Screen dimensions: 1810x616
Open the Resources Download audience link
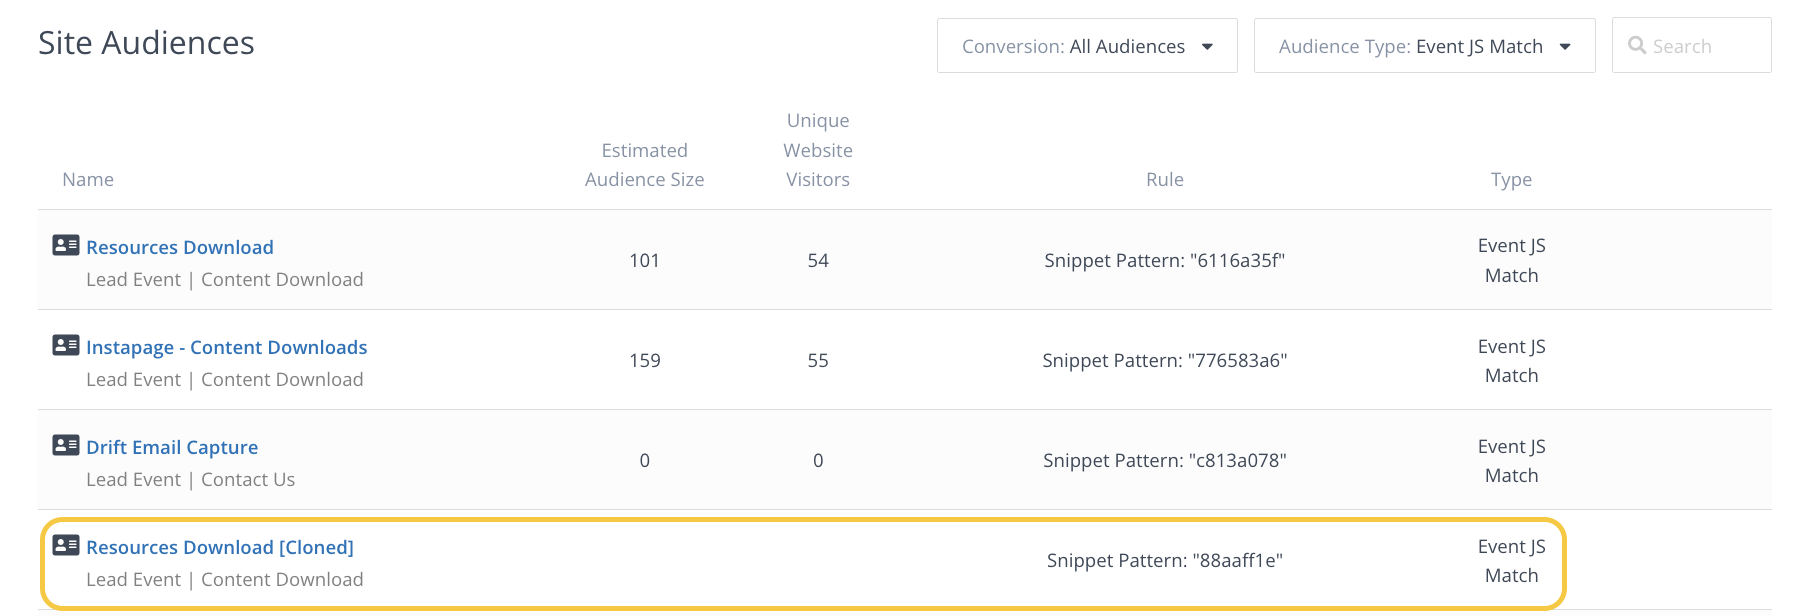180,247
